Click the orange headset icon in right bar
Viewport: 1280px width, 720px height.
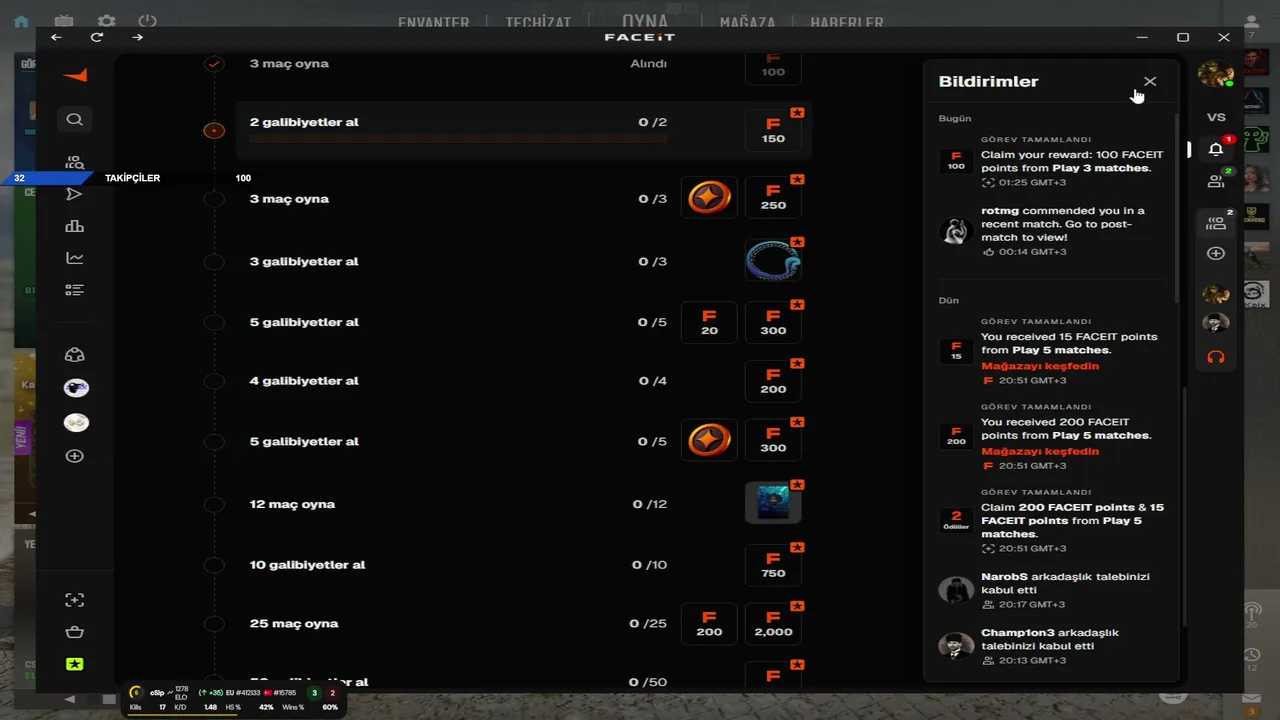pos(1216,357)
